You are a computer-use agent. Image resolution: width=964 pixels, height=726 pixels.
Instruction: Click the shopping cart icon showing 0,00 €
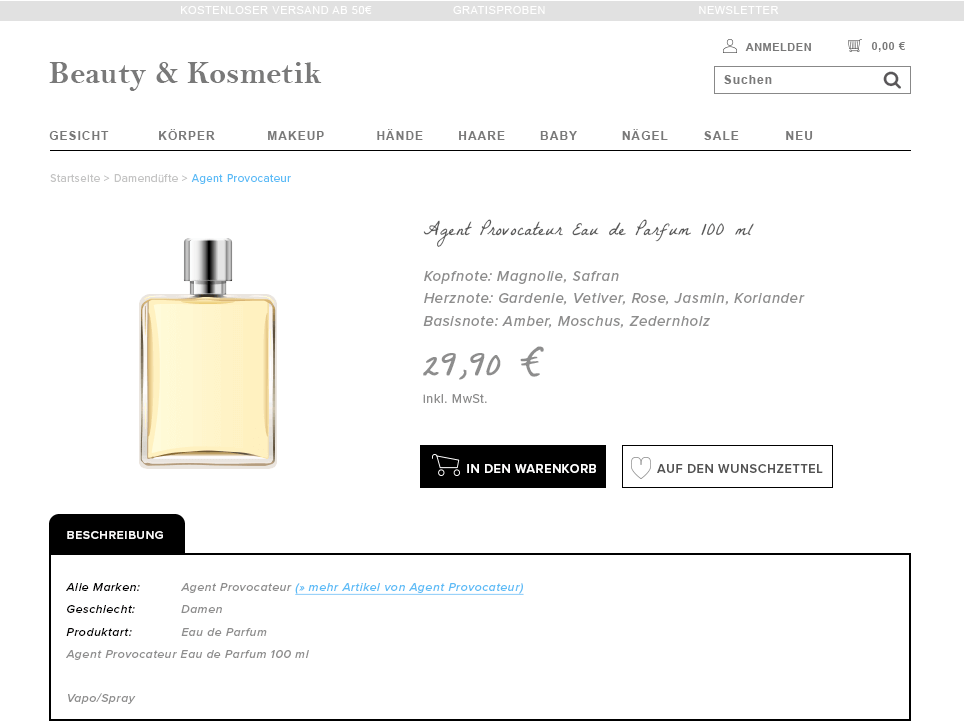coord(855,45)
